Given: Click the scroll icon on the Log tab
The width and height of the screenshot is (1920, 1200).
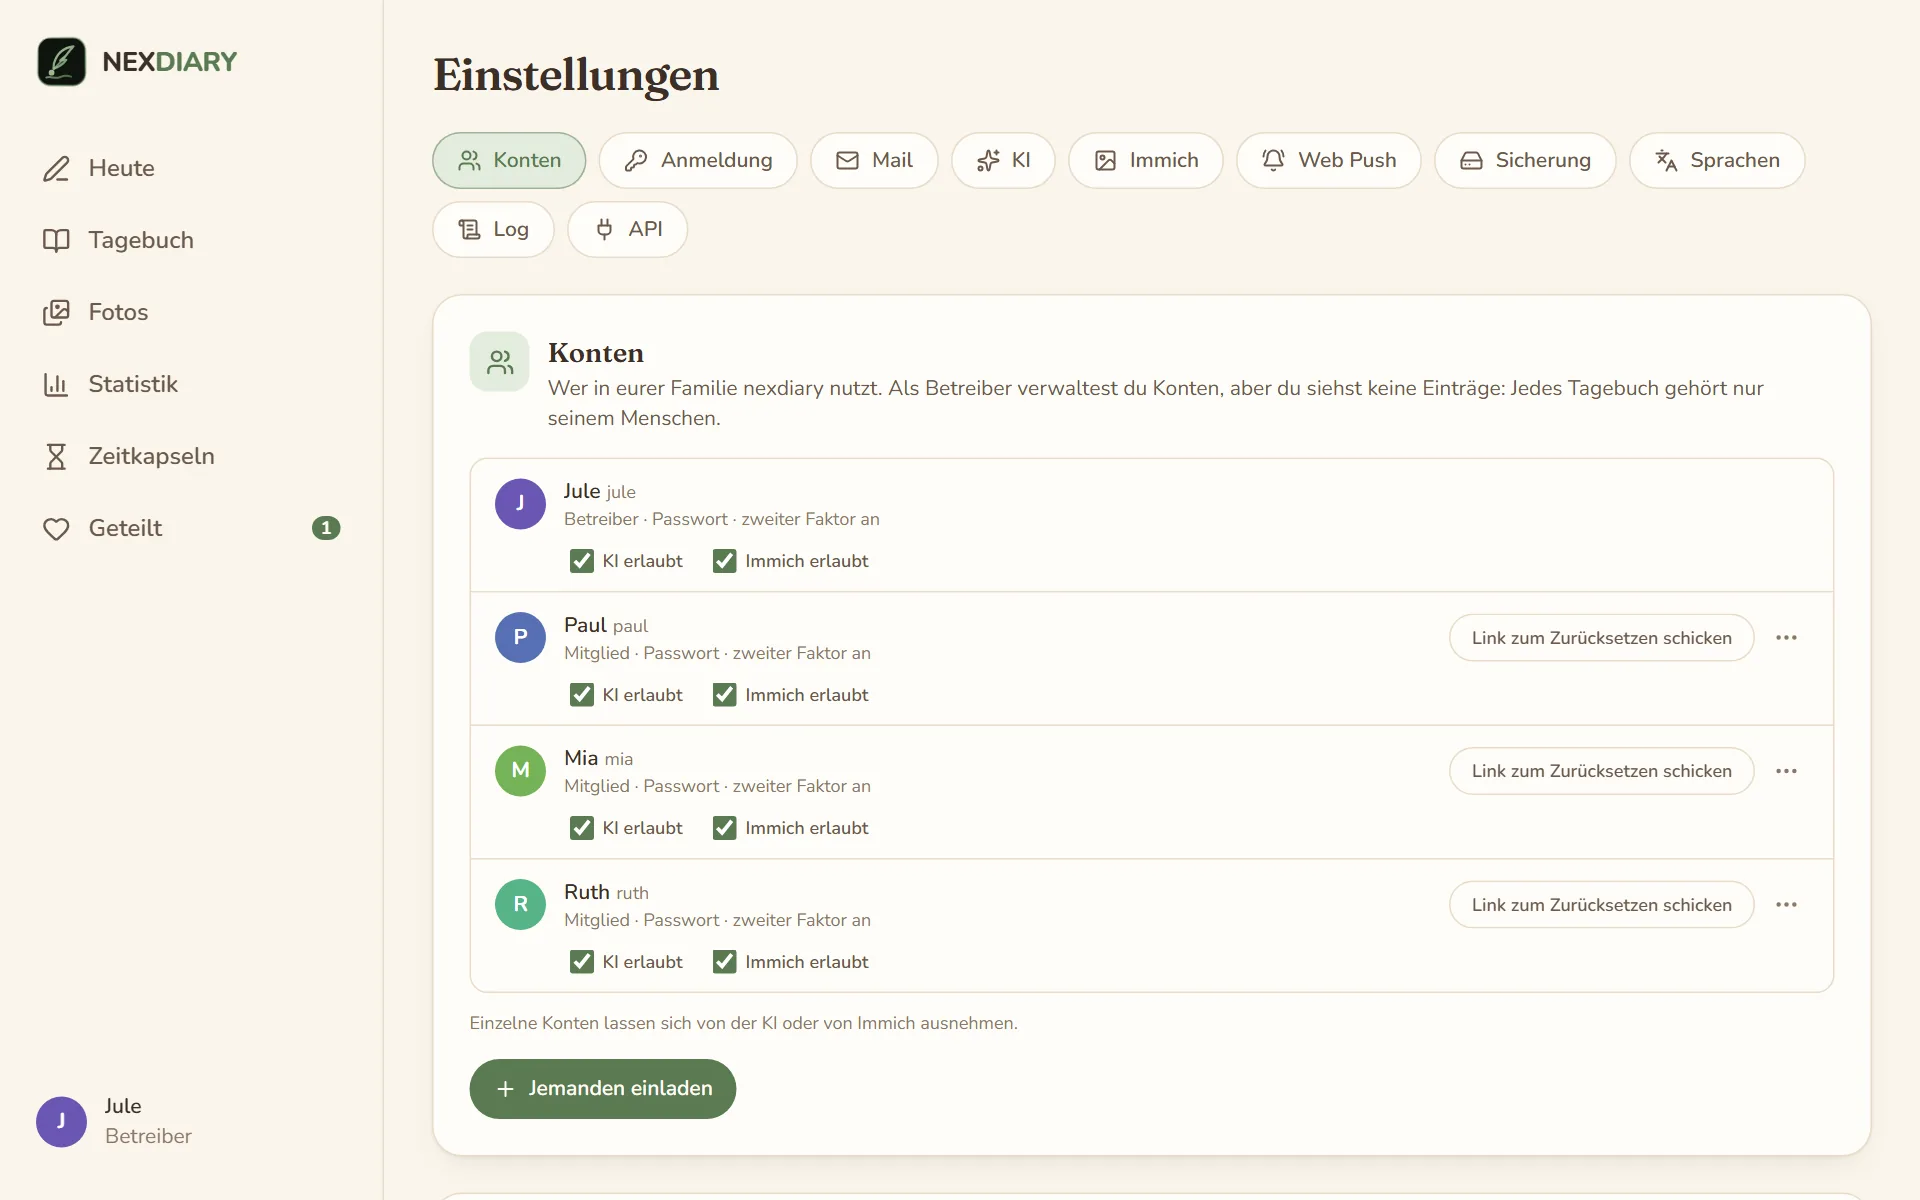Looking at the screenshot, I should tap(469, 229).
